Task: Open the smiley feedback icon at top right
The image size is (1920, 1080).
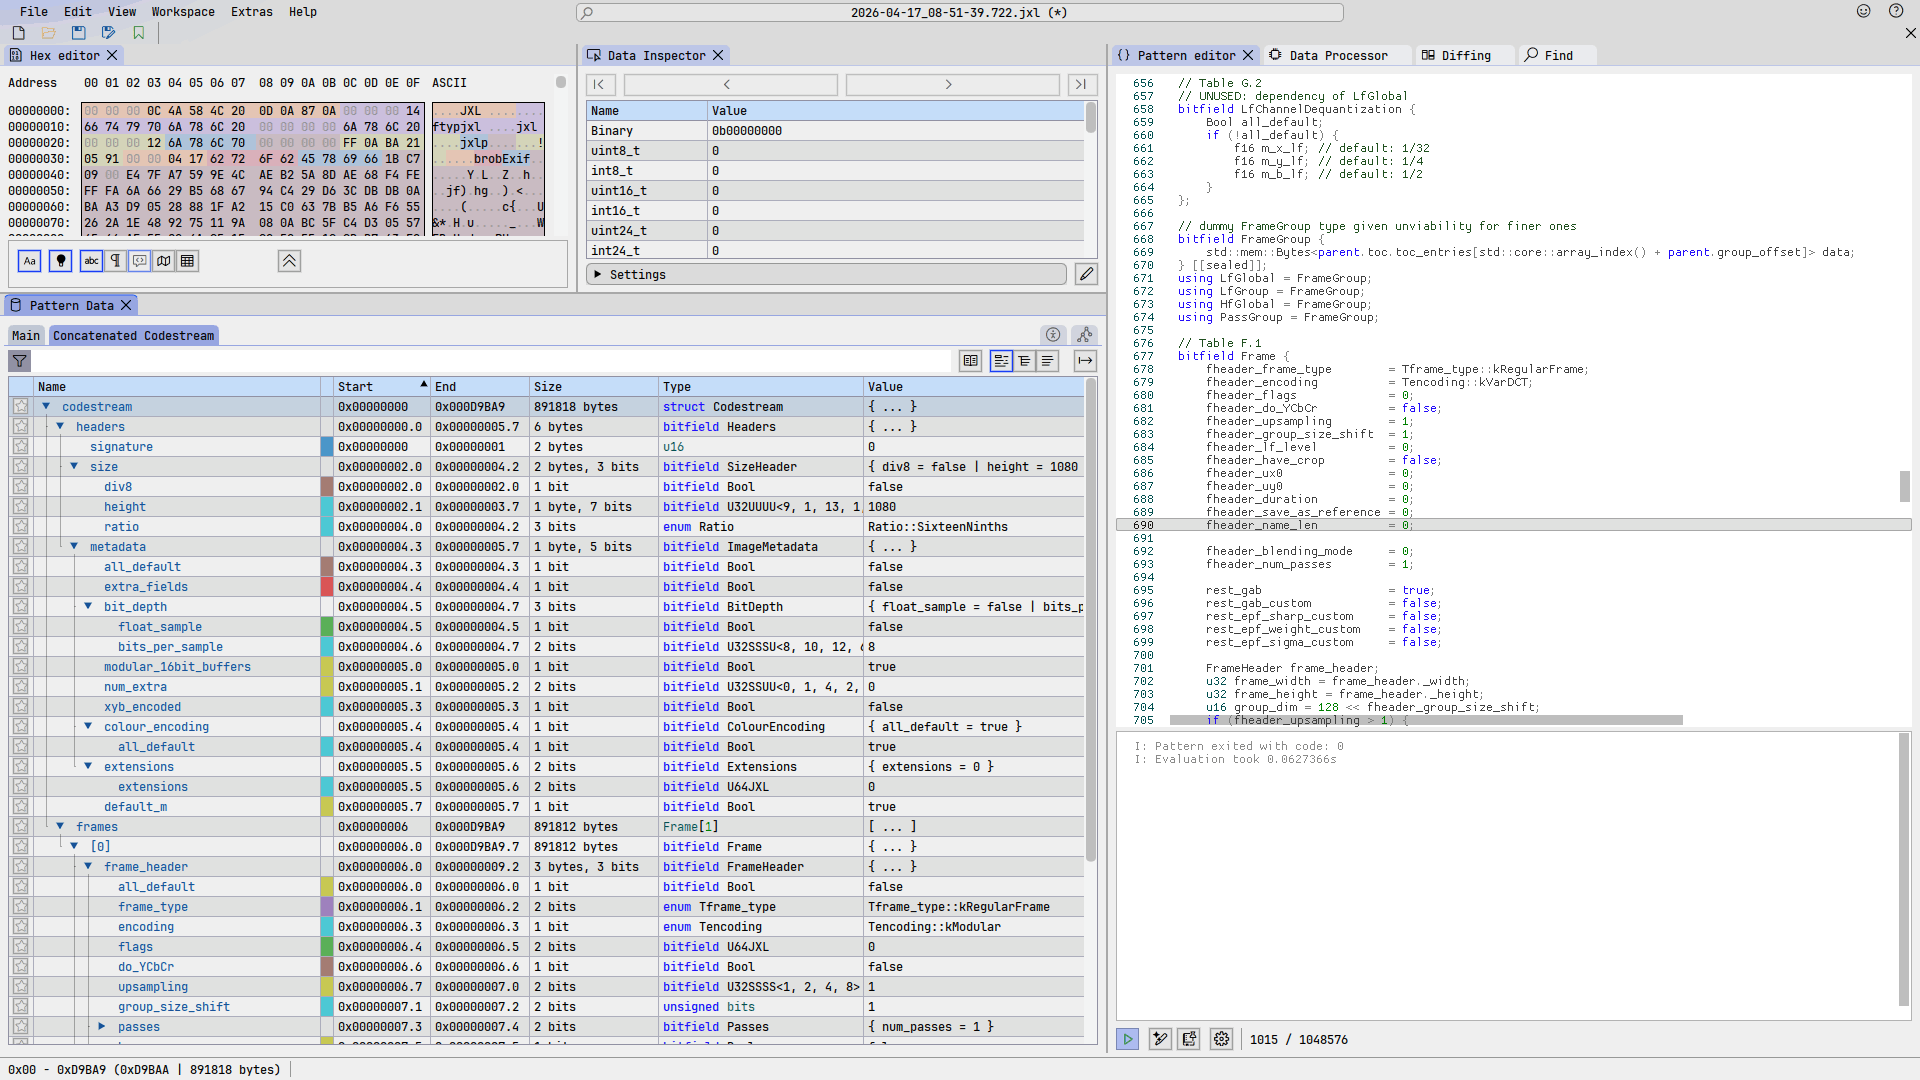Action: pyautogui.click(x=1864, y=11)
